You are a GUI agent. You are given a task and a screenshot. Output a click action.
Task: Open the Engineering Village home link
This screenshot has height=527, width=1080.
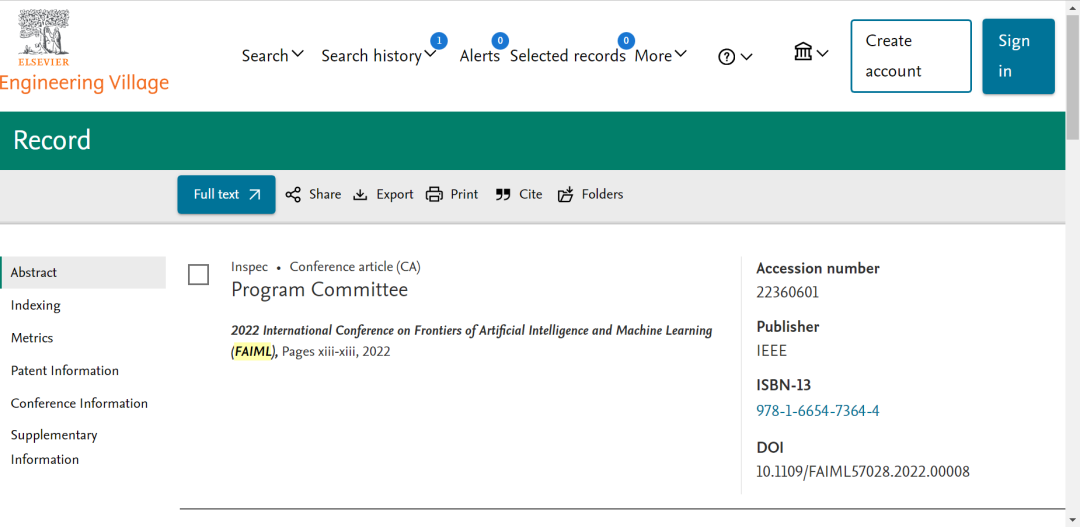(x=84, y=83)
